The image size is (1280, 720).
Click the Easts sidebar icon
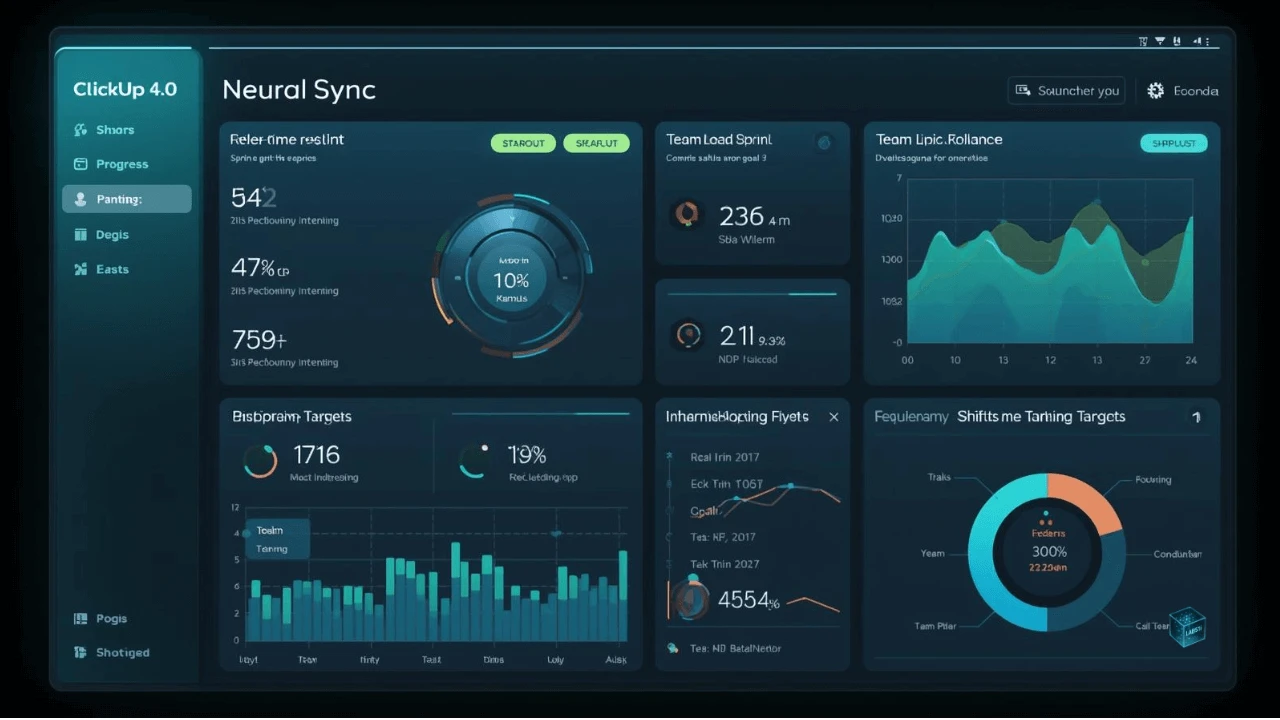pyautogui.click(x=81, y=269)
